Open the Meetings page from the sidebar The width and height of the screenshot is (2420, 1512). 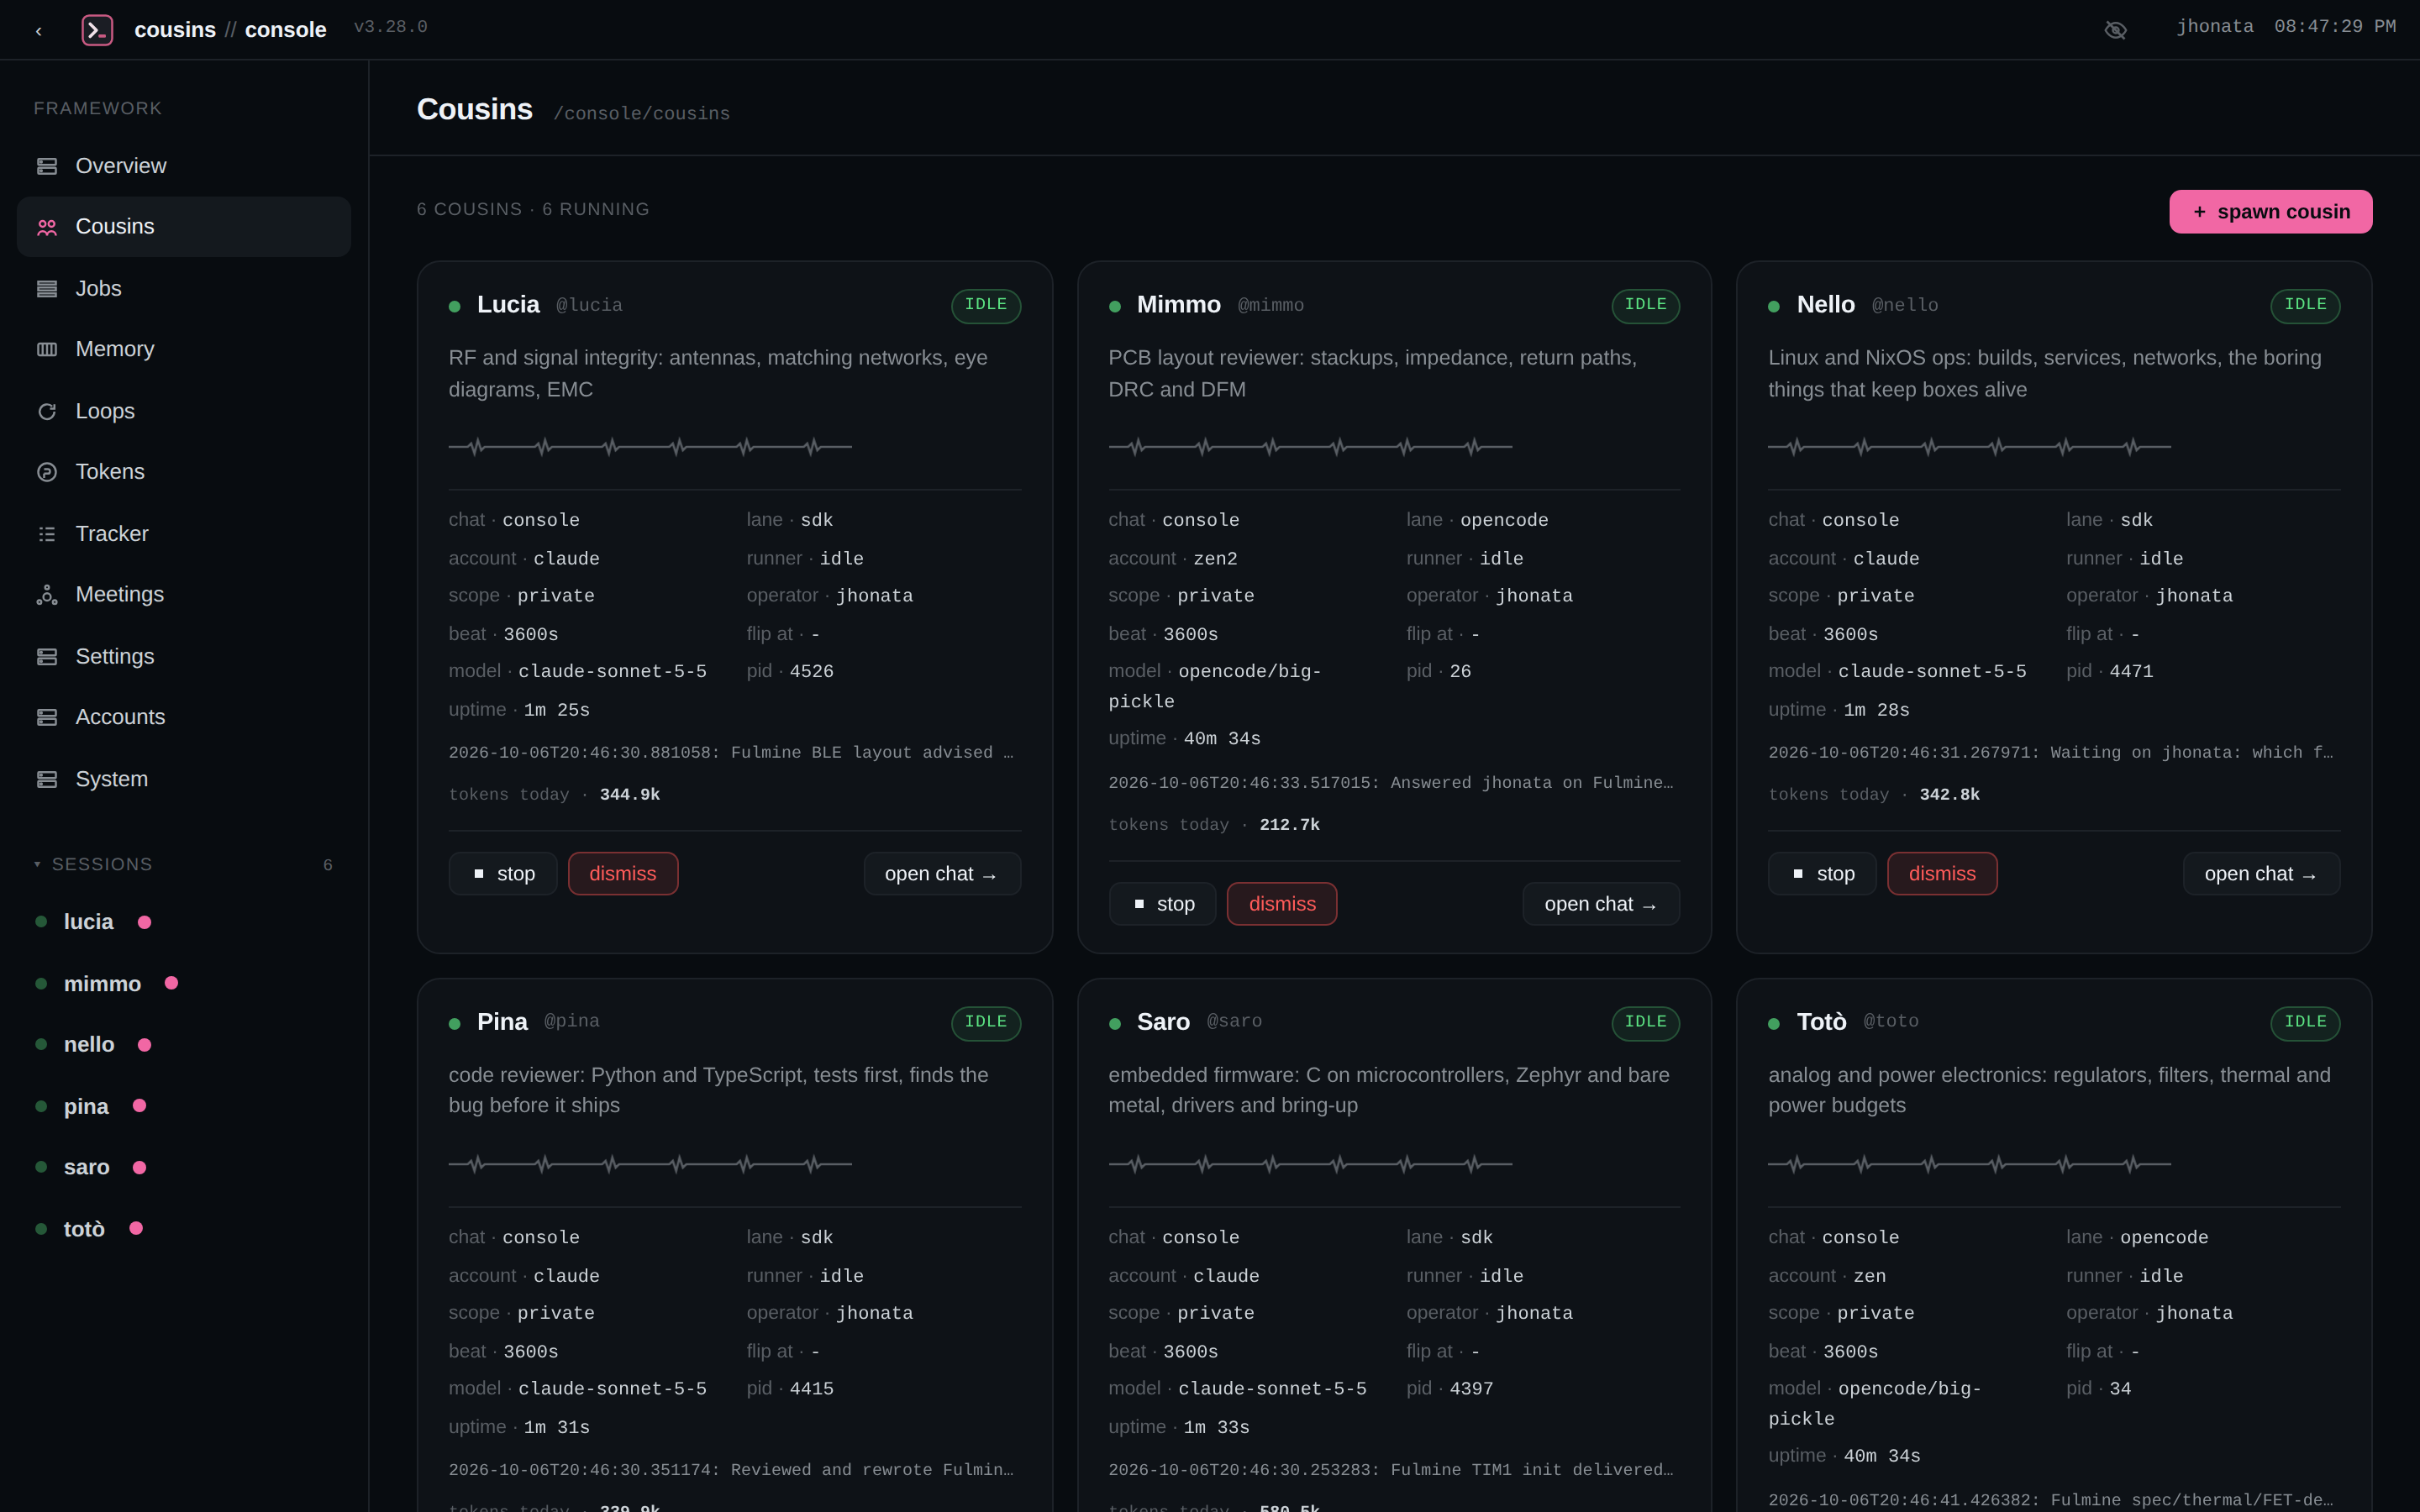coord(184,595)
